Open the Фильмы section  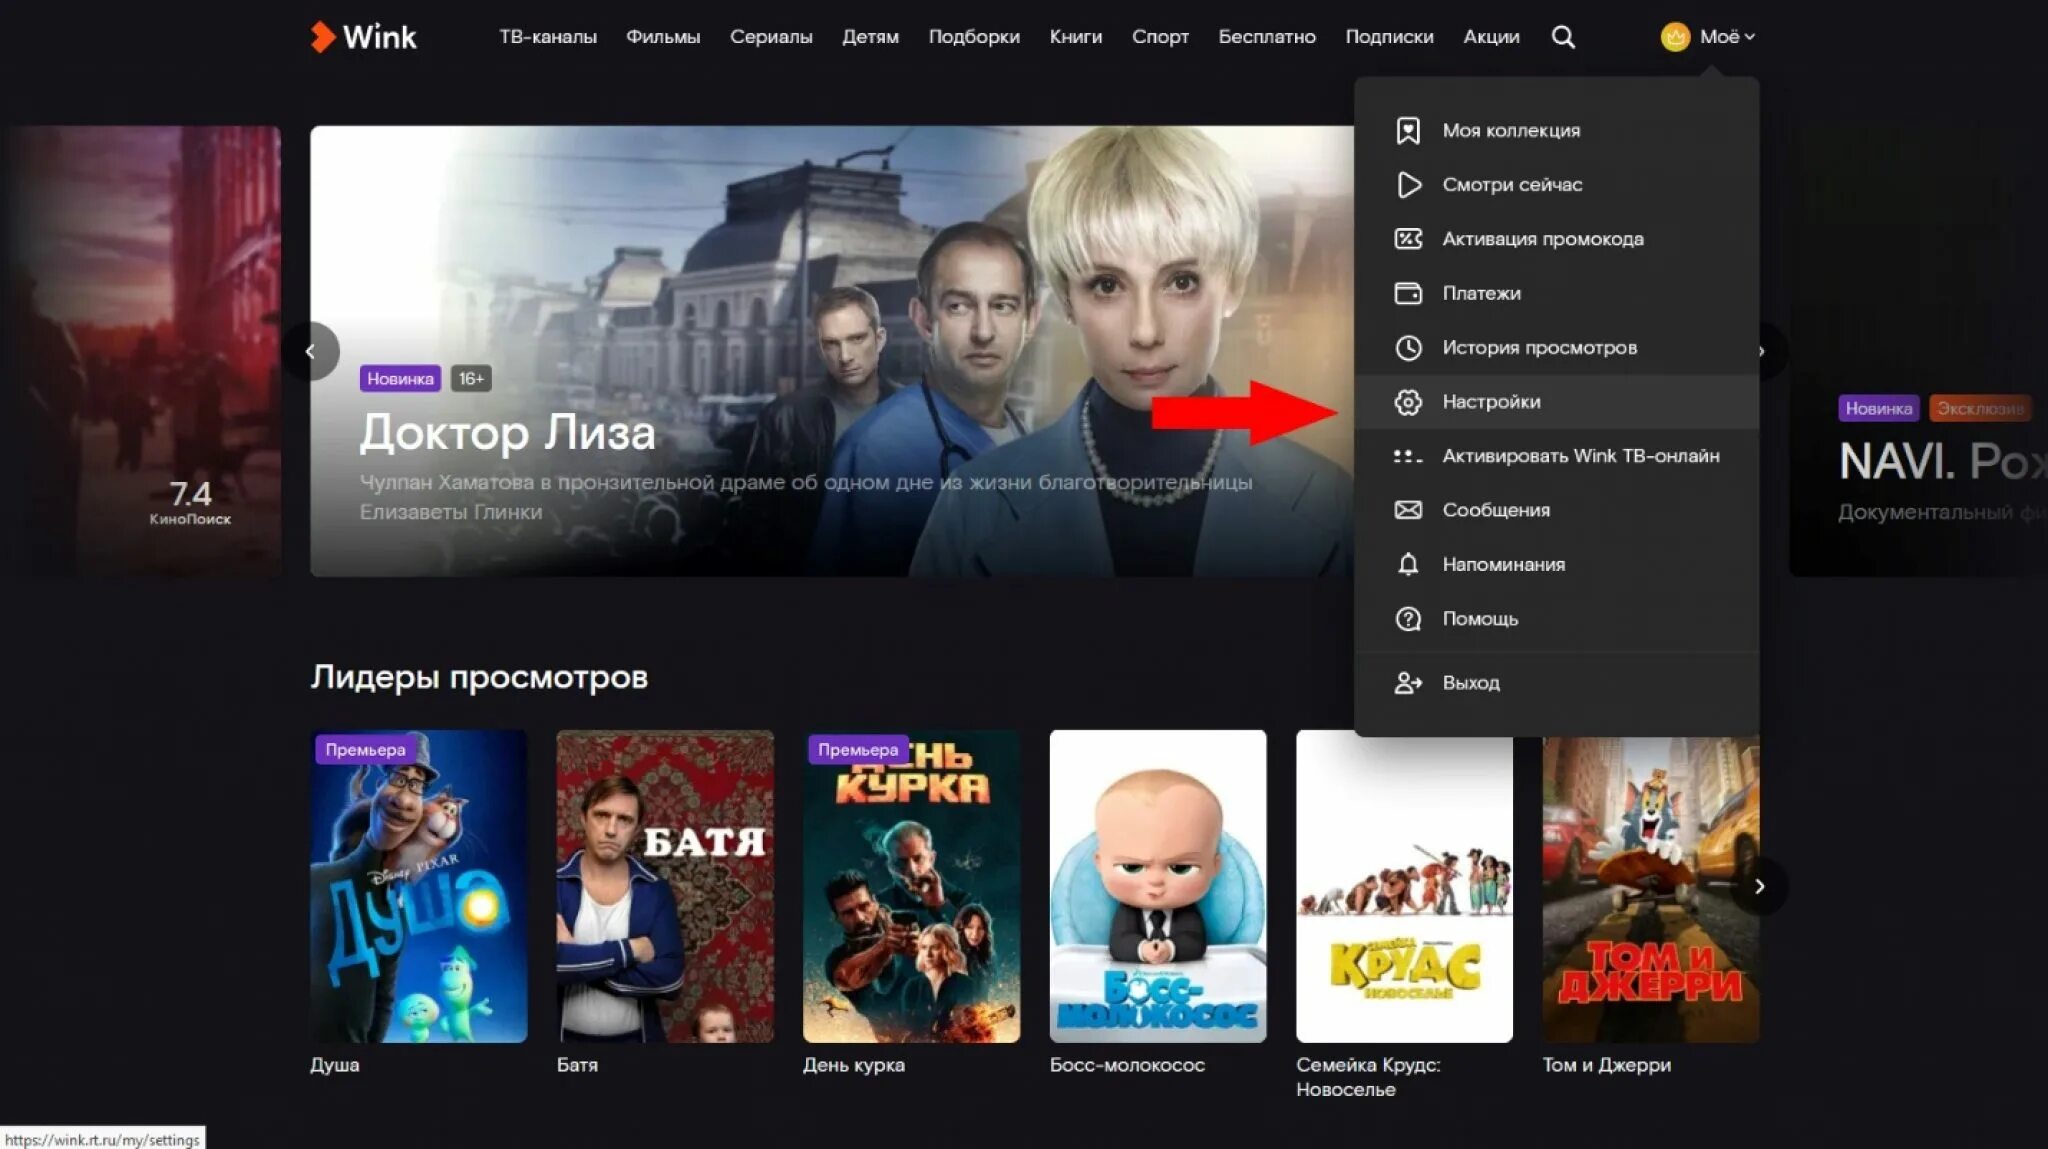[663, 37]
